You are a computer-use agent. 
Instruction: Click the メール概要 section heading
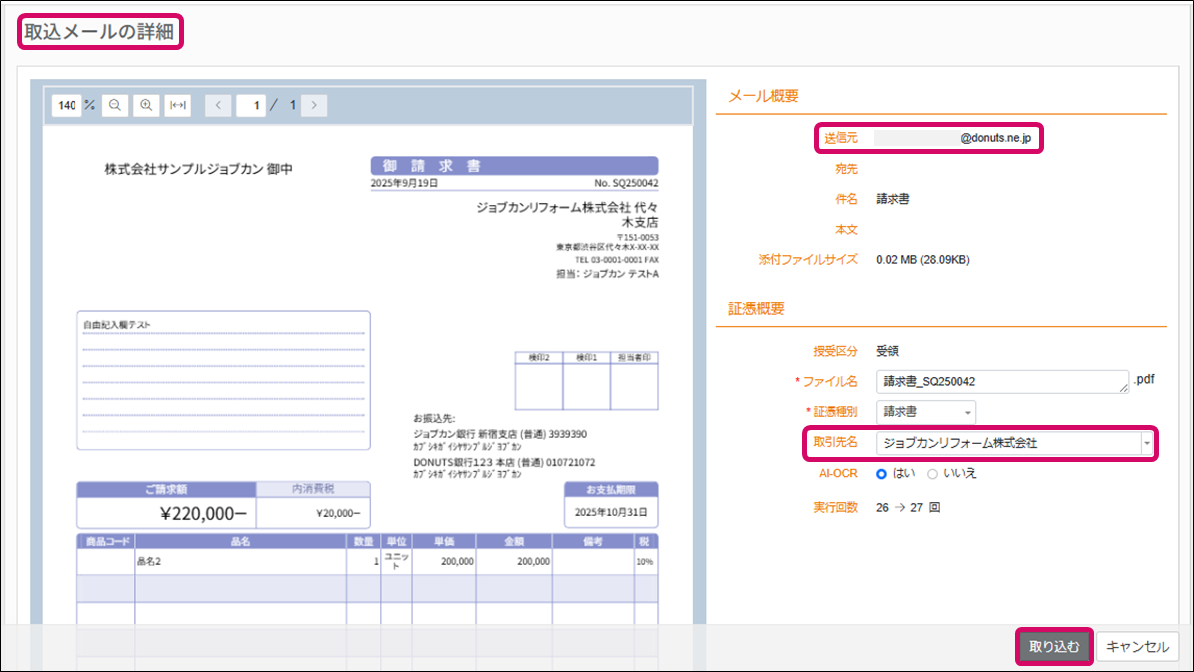[x=763, y=96]
